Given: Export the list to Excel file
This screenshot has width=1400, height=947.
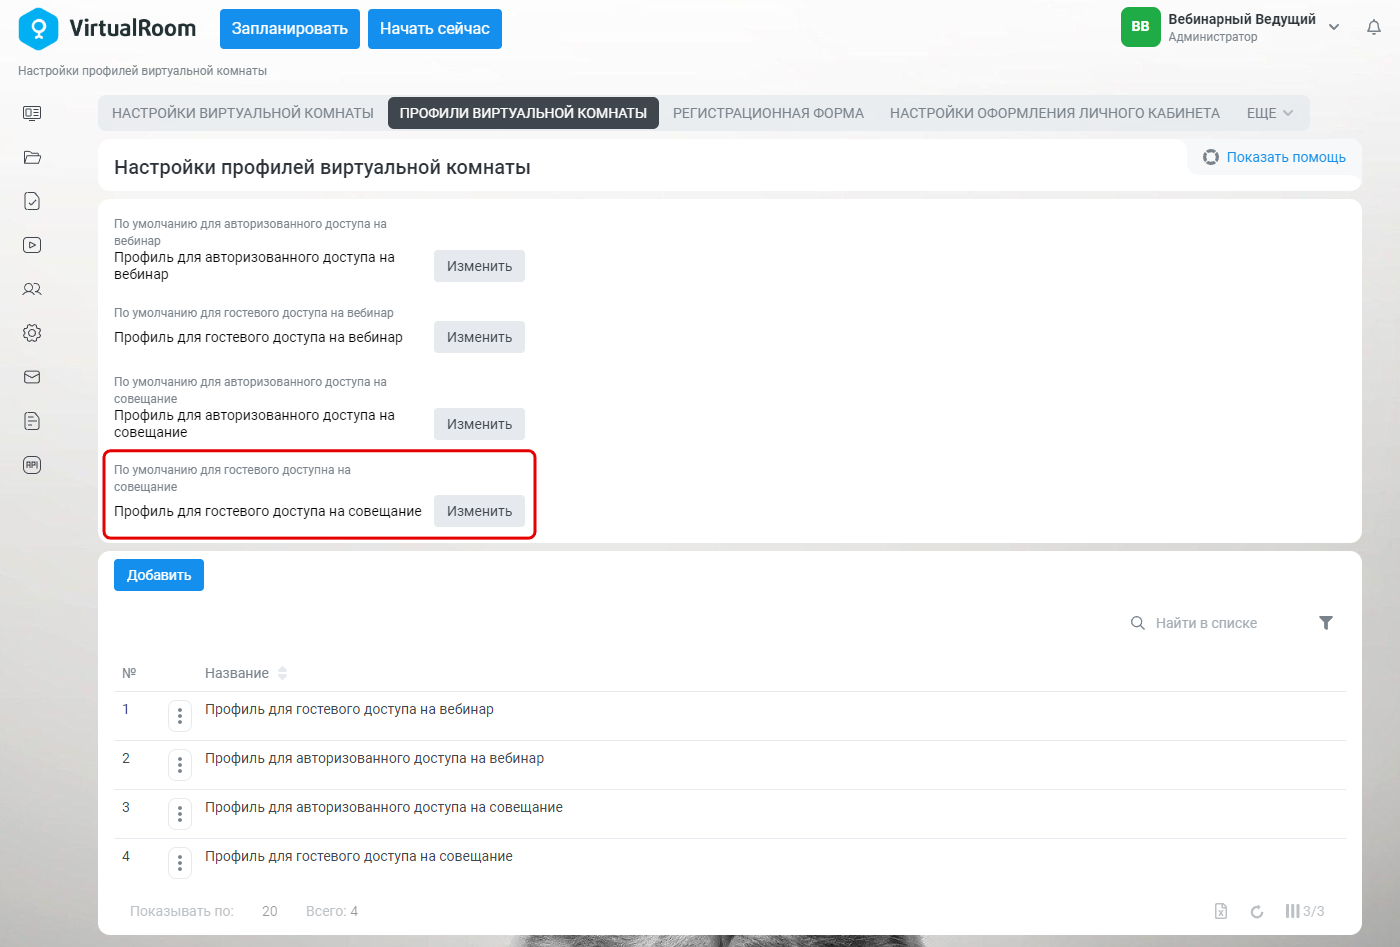Looking at the screenshot, I should (1221, 911).
